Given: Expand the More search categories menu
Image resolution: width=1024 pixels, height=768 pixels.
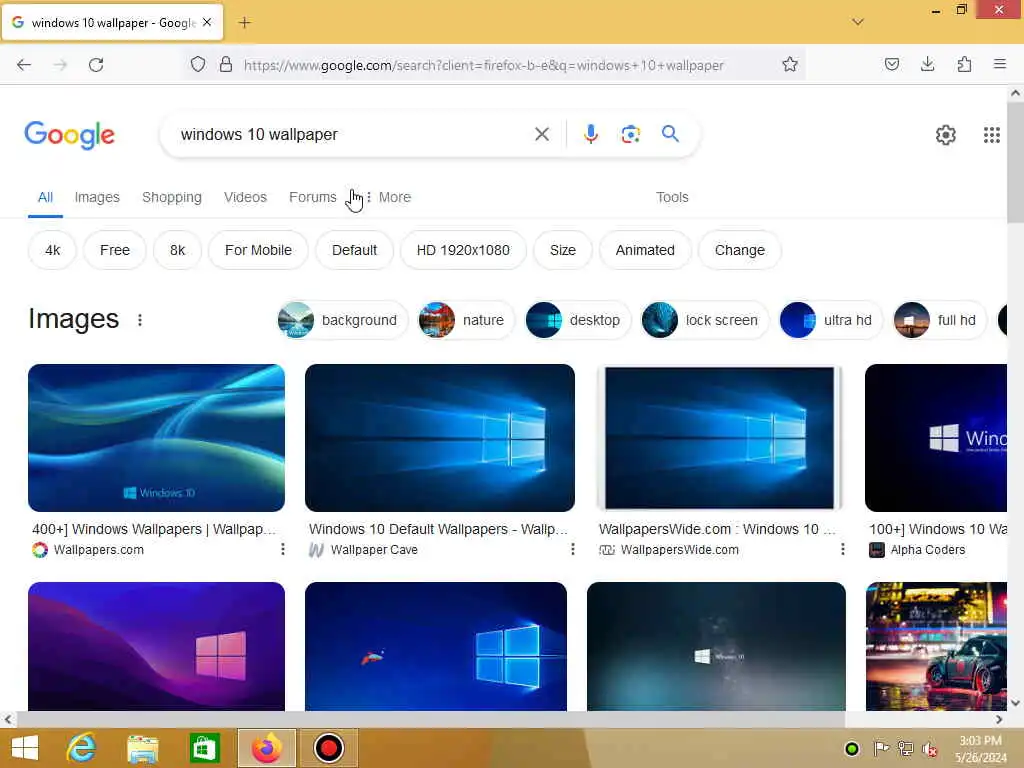Looking at the screenshot, I should (389, 197).
